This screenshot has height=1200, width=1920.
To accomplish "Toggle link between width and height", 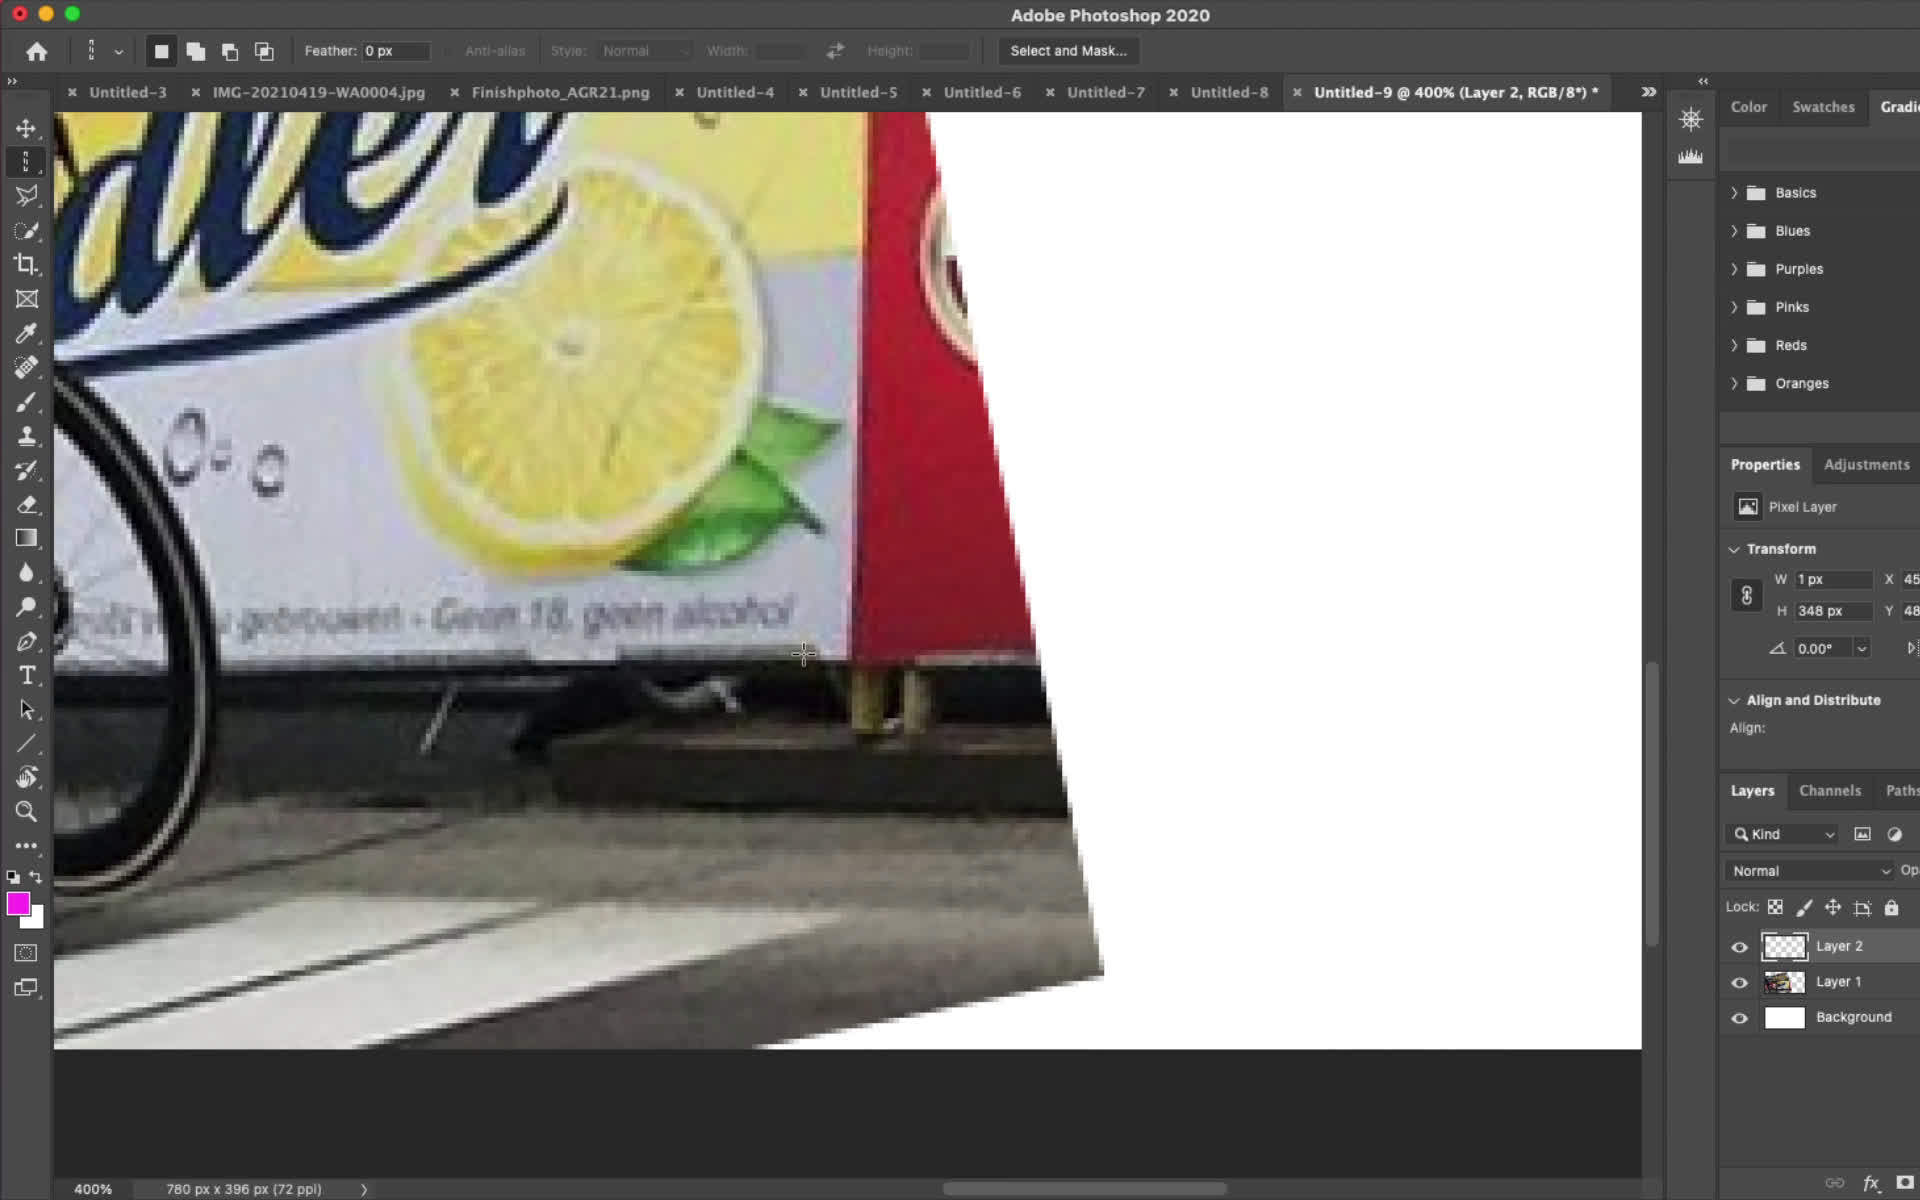I will tap(1746, 595).
